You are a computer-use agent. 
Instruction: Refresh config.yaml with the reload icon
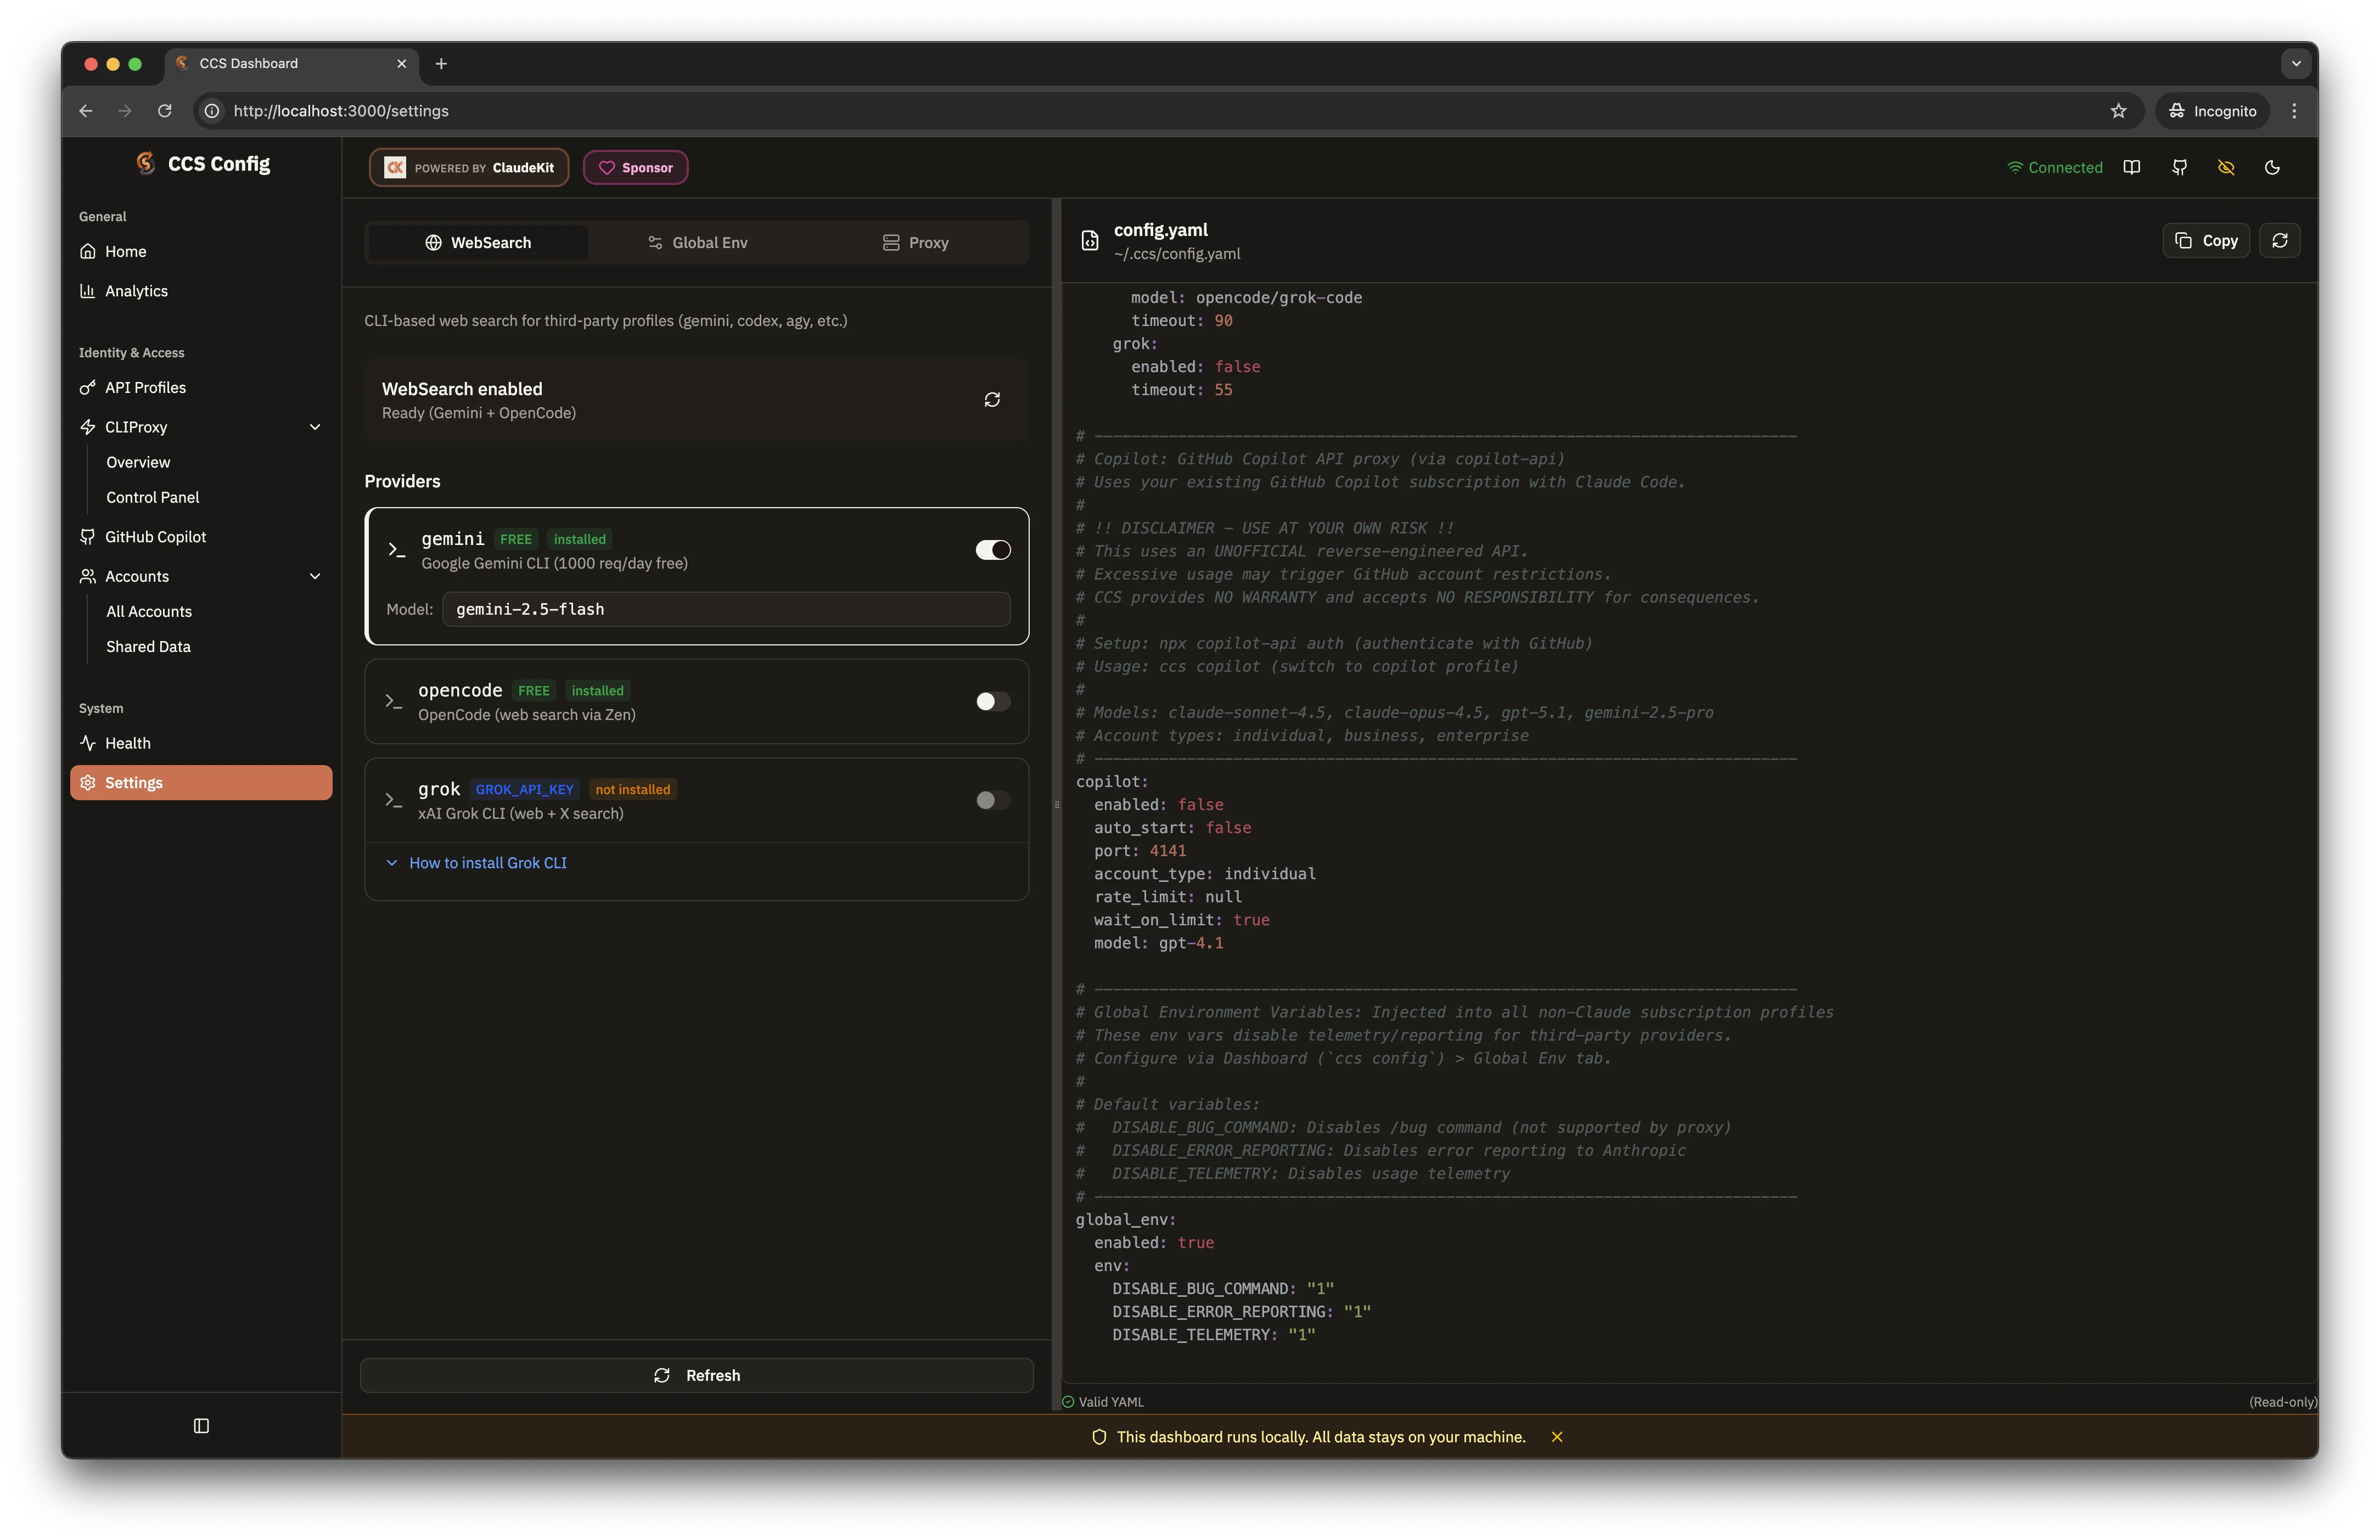(x=2281, y=240)
